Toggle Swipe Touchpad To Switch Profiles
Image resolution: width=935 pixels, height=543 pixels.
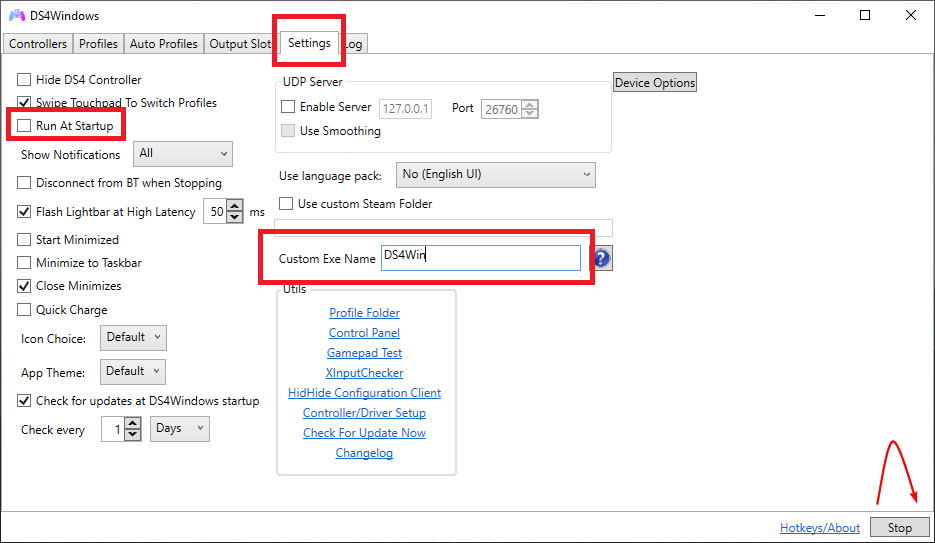point(24,103)
